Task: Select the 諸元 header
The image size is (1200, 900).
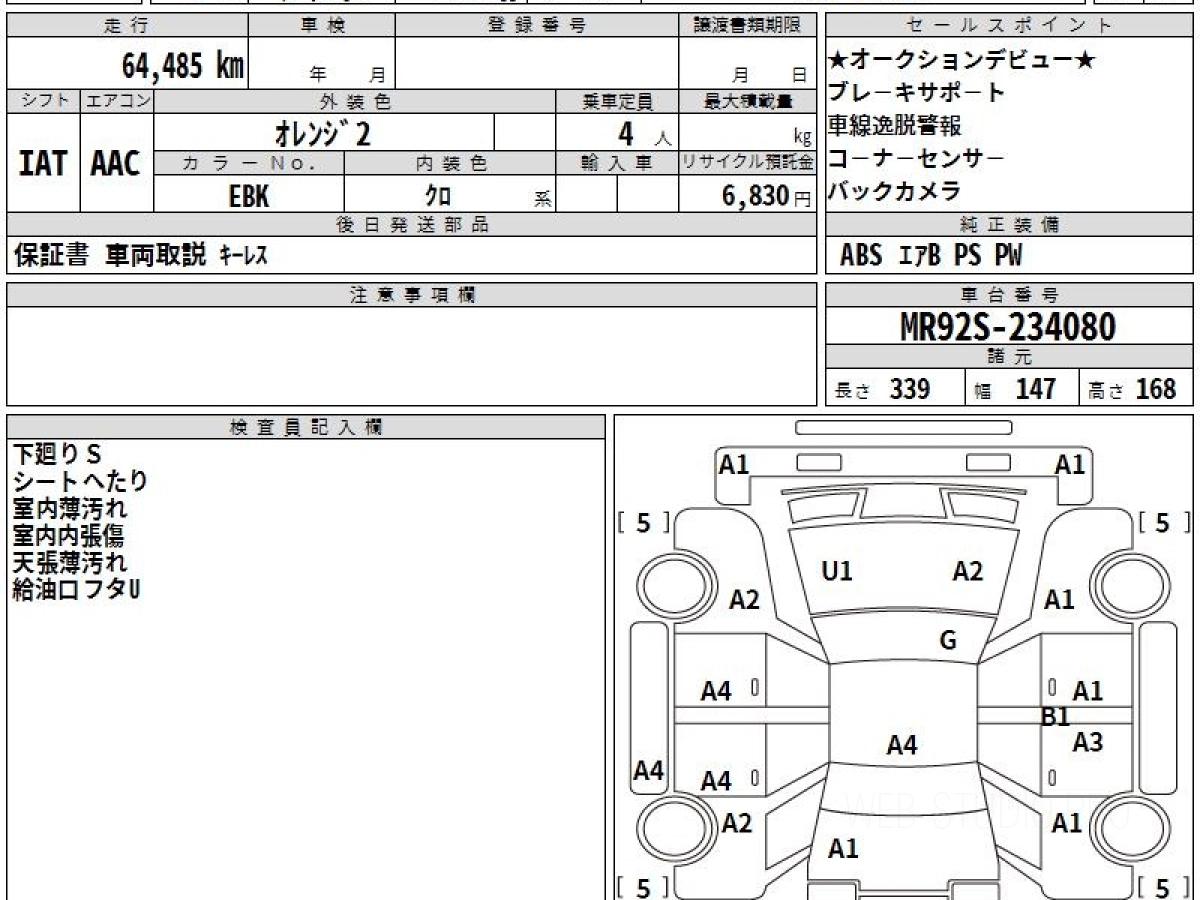Action: [1009, 357]
